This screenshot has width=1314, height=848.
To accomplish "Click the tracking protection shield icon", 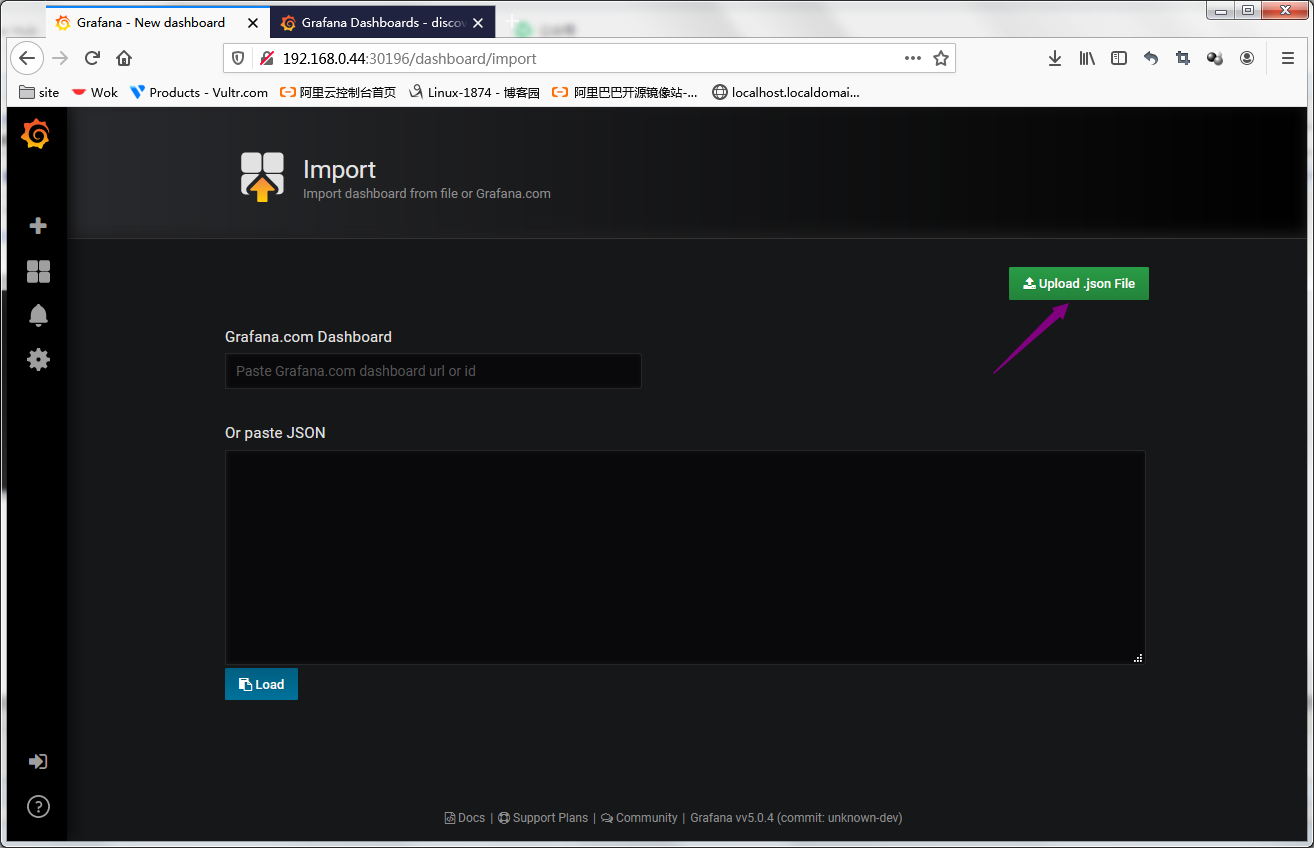I will tap(238, 58).
